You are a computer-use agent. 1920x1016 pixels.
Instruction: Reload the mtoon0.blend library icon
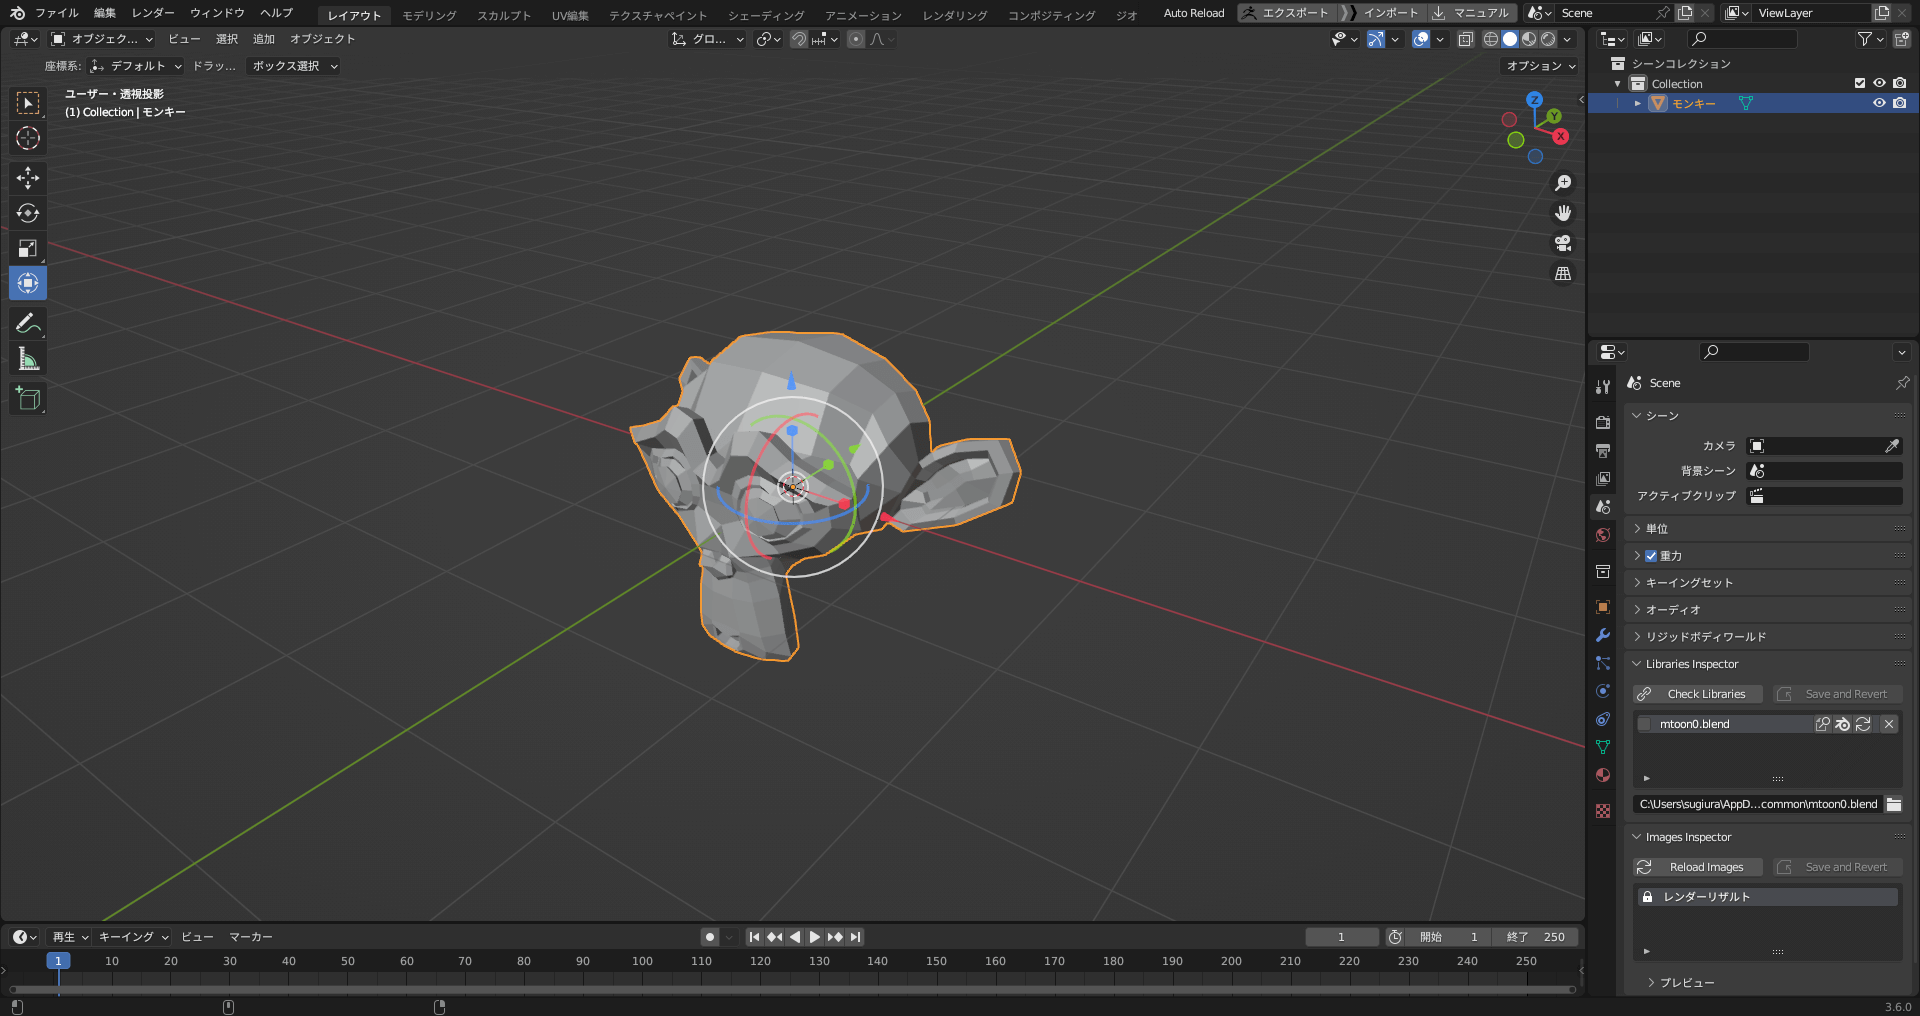click(x=1863, y=724)
